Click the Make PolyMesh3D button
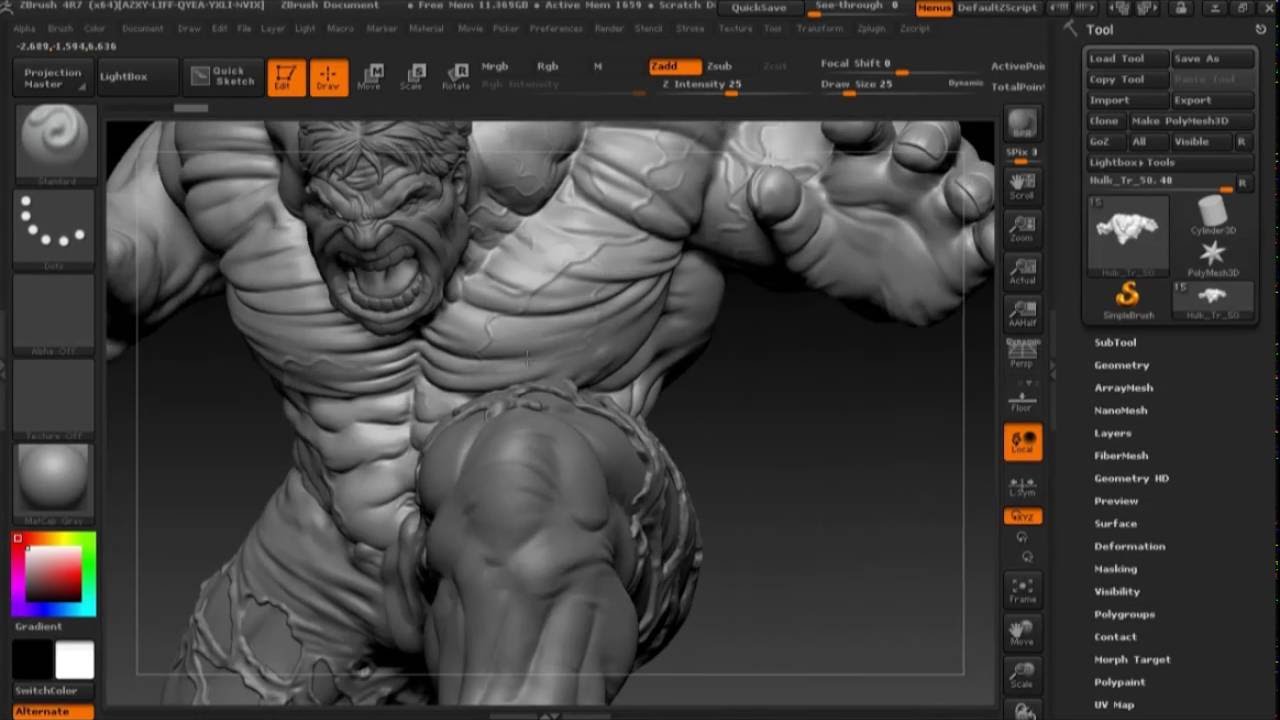The height and width of the screenshot is (720, 1280). coord(1191,121)
